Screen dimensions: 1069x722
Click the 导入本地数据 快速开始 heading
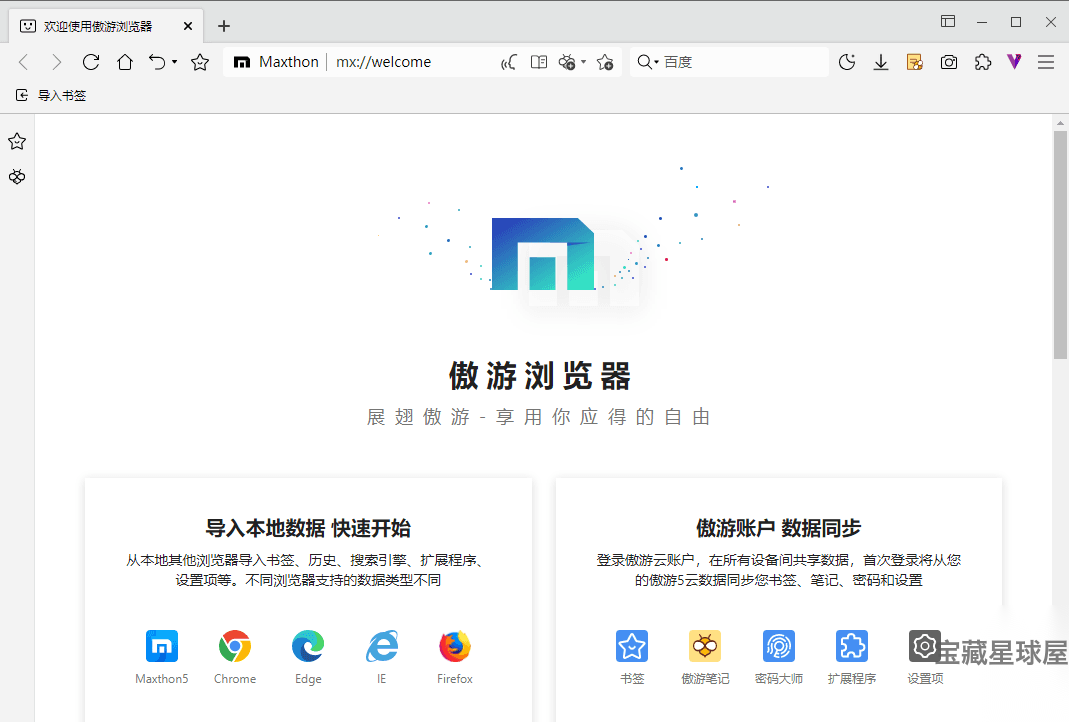pos(308,528)
